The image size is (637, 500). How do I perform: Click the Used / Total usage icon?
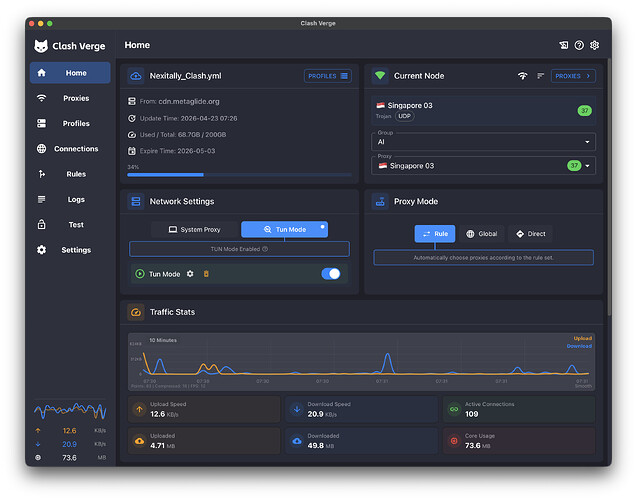point(132,134)
